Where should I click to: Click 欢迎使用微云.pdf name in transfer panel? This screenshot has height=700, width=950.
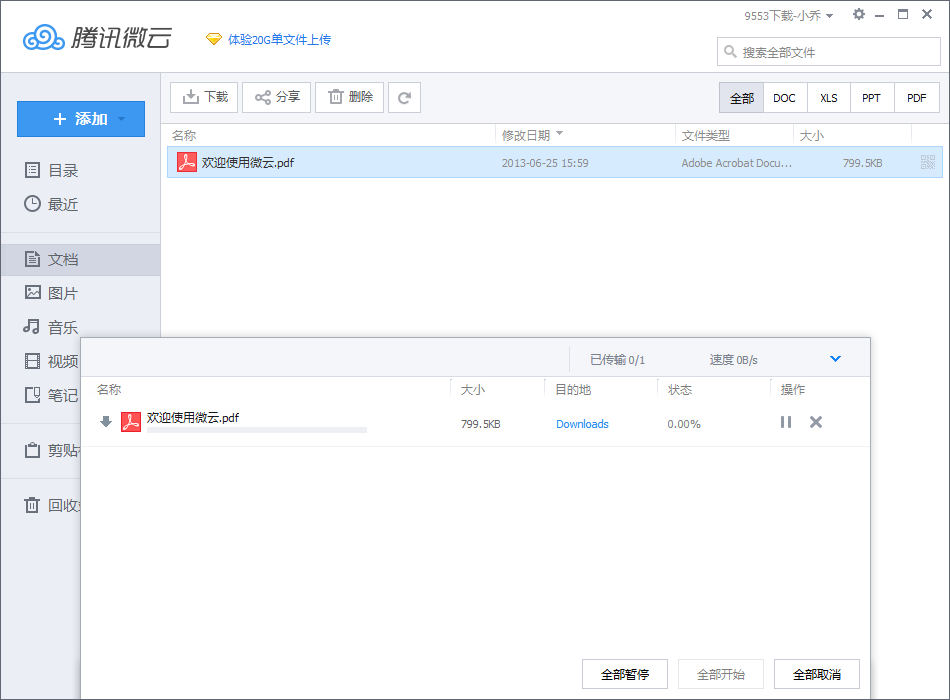[x=193, y=418]
